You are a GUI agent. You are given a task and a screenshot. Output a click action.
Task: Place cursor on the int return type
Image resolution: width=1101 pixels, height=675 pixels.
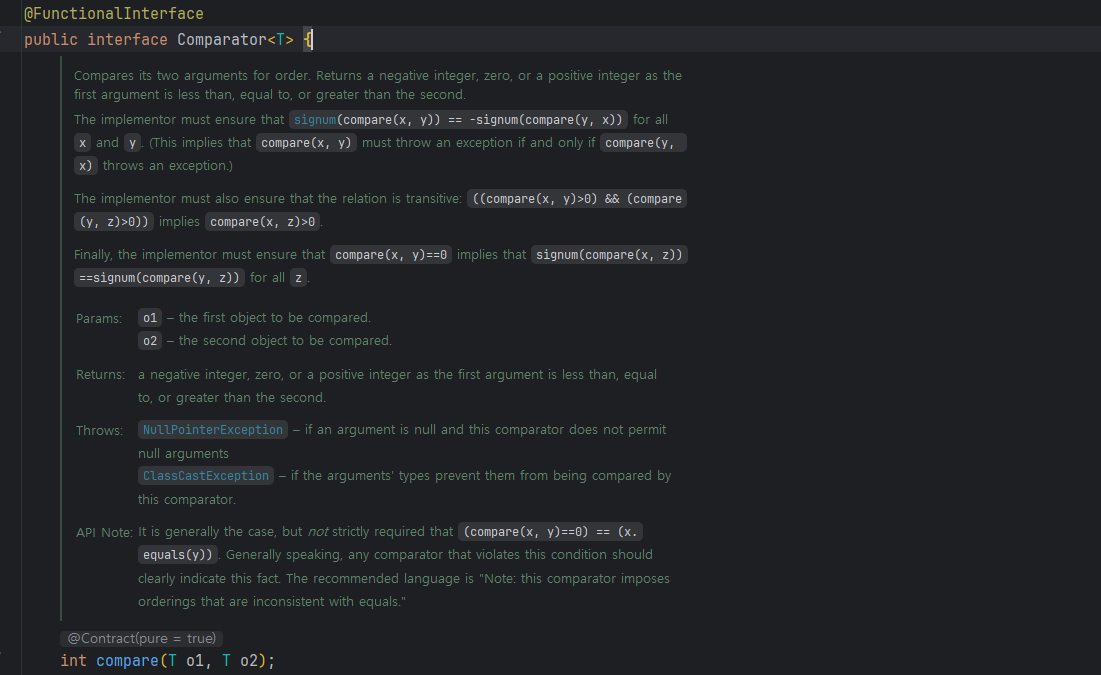(x=73, y=661)
